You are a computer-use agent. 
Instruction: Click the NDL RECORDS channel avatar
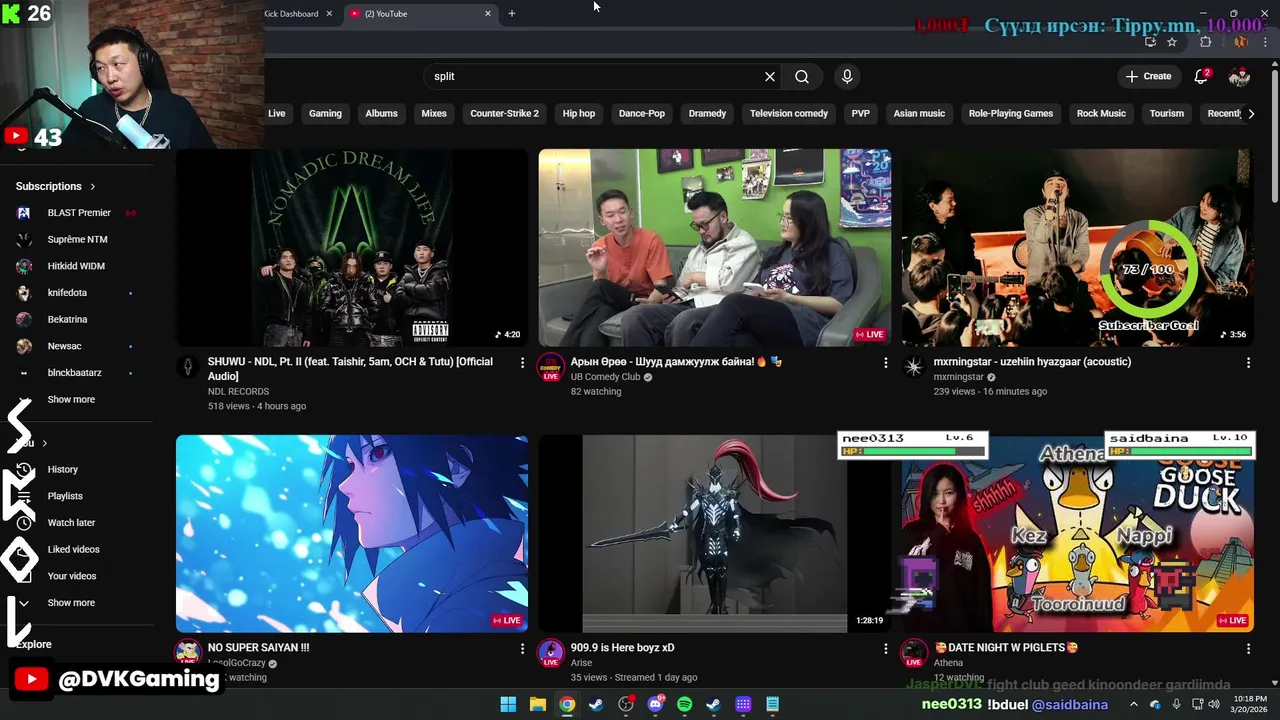click(x=188, y=367)
